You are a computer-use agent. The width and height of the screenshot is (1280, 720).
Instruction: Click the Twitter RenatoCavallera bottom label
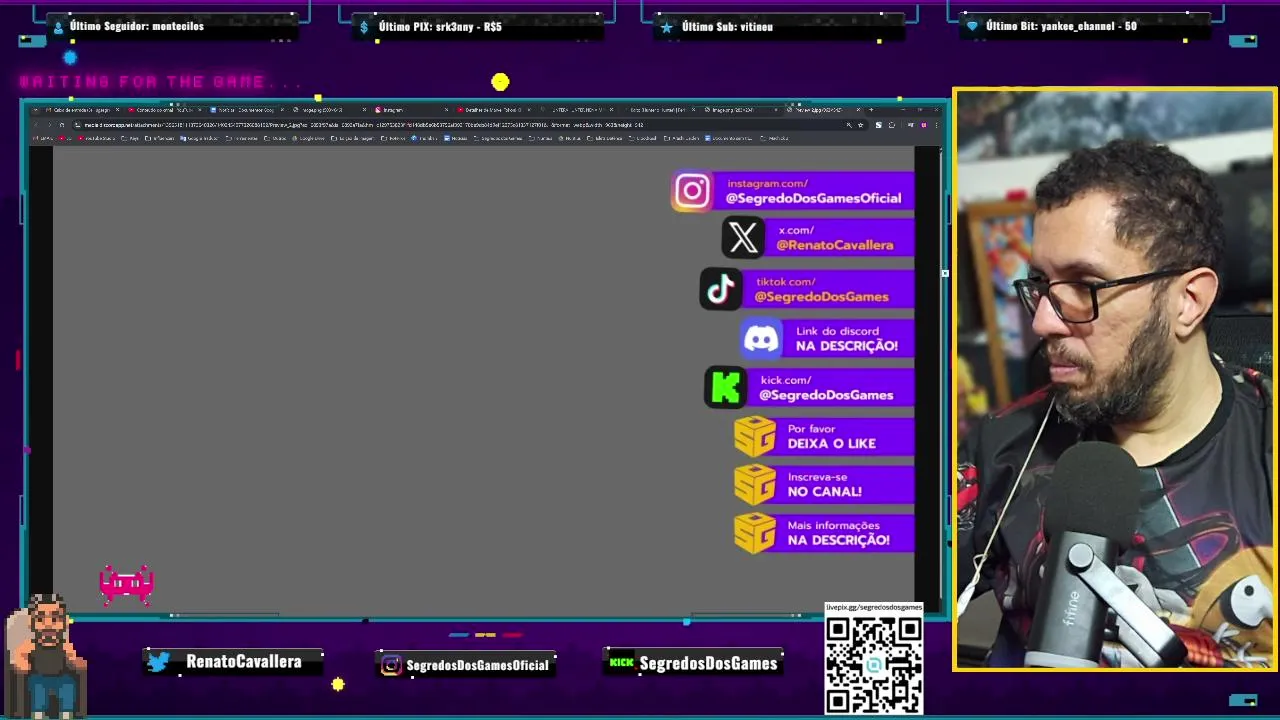click(234, 662)
